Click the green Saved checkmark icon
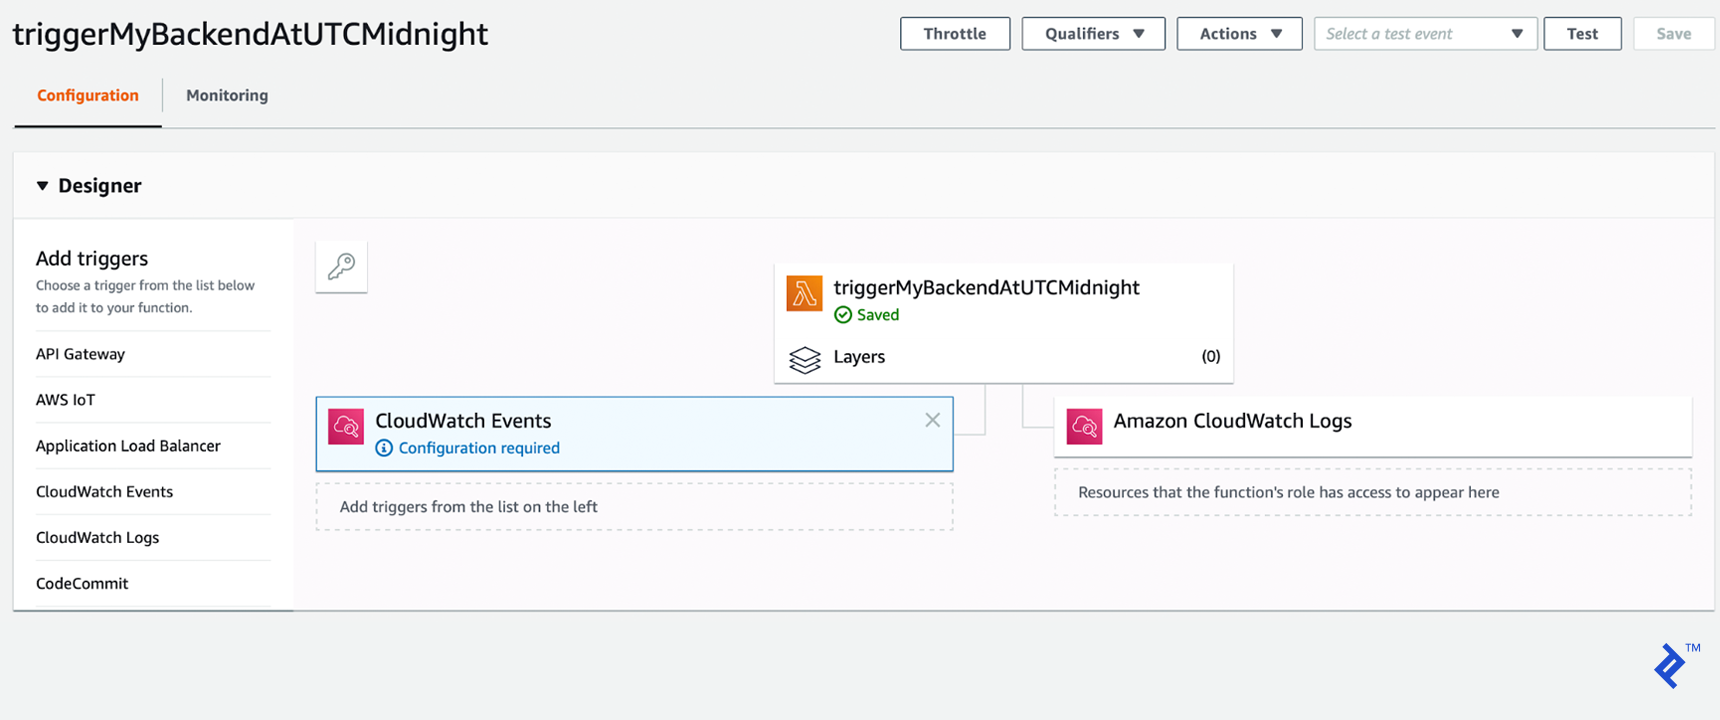 (x=843, y=315)
